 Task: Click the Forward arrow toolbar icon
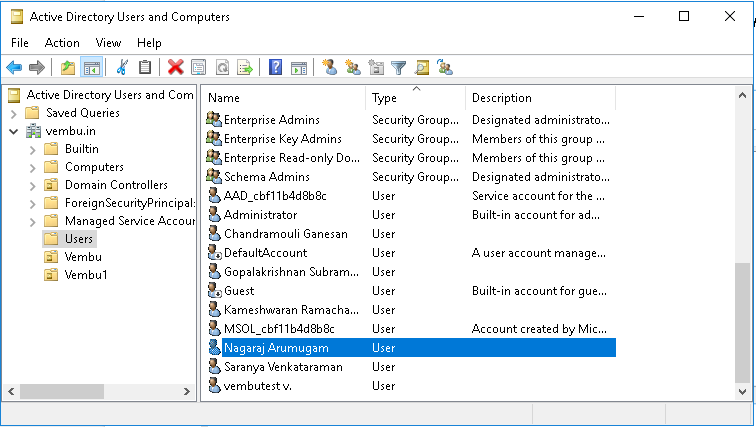37,67
